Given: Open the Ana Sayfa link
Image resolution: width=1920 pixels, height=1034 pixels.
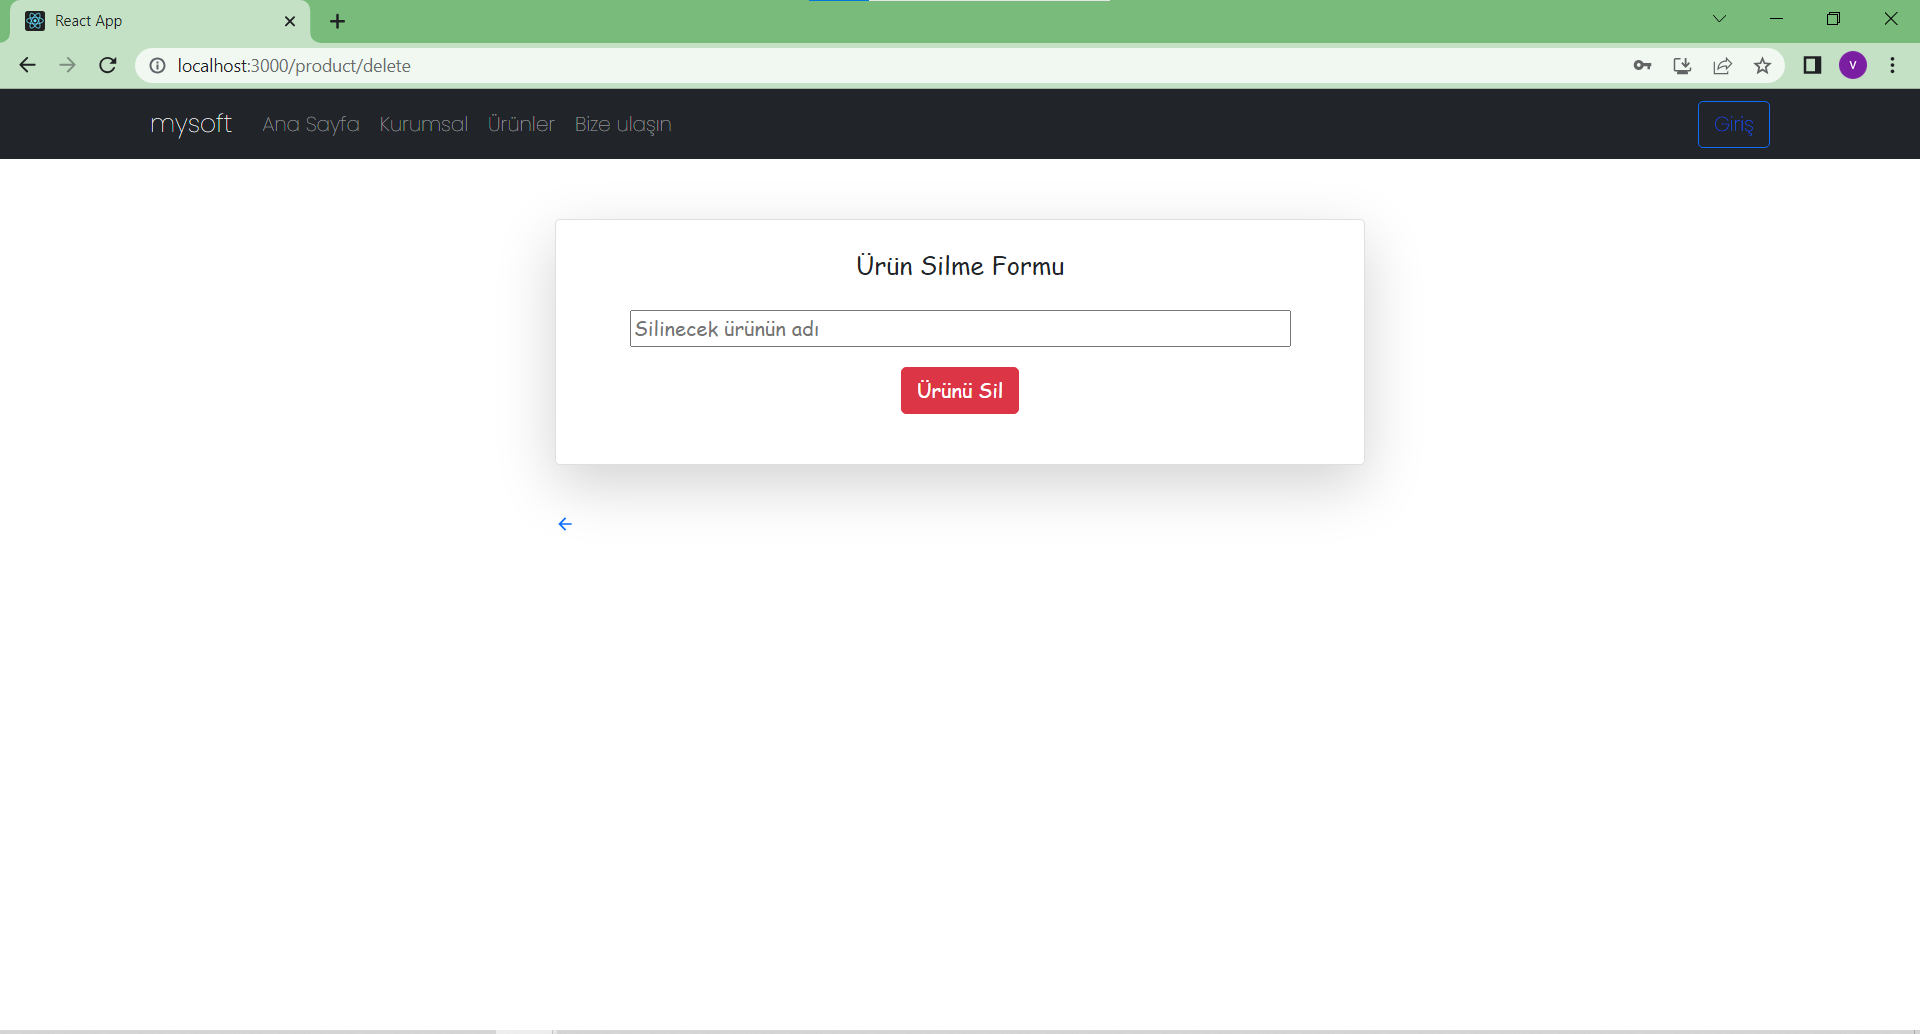Looking at the screenshot, I should coord(311,124).
